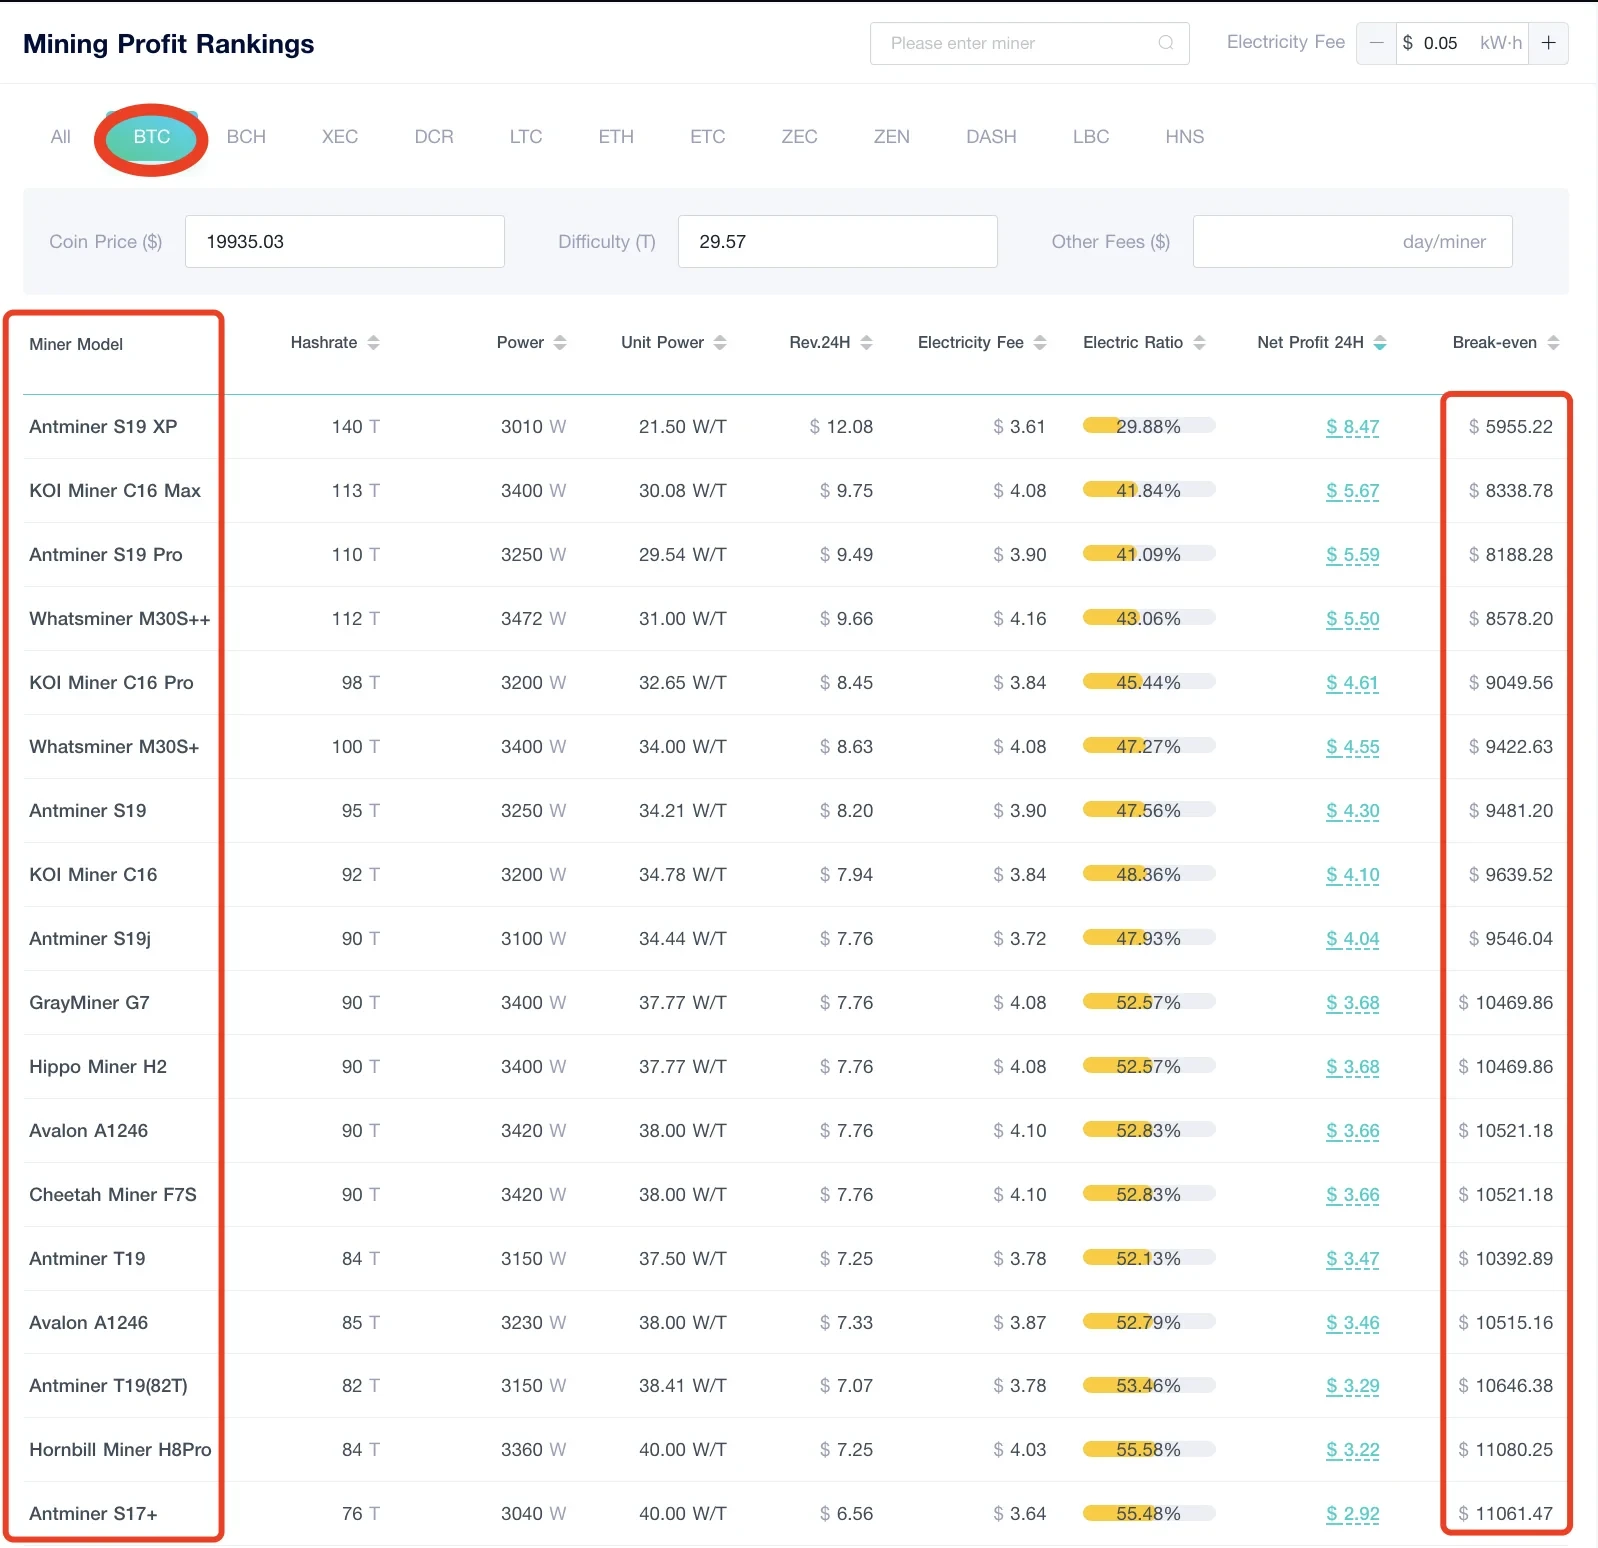Viewport: 1598px width, 1548px height.
Task: Sort by Power column sort icon
Action: click(560, 343)
